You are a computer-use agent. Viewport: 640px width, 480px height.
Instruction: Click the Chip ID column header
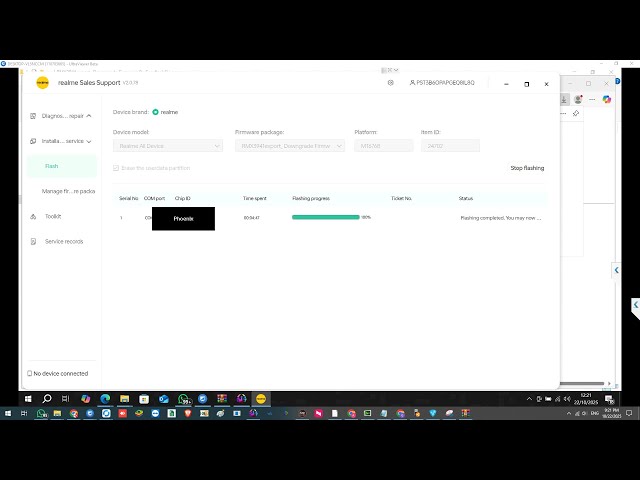pyautogui.click(x=182, y=198)
